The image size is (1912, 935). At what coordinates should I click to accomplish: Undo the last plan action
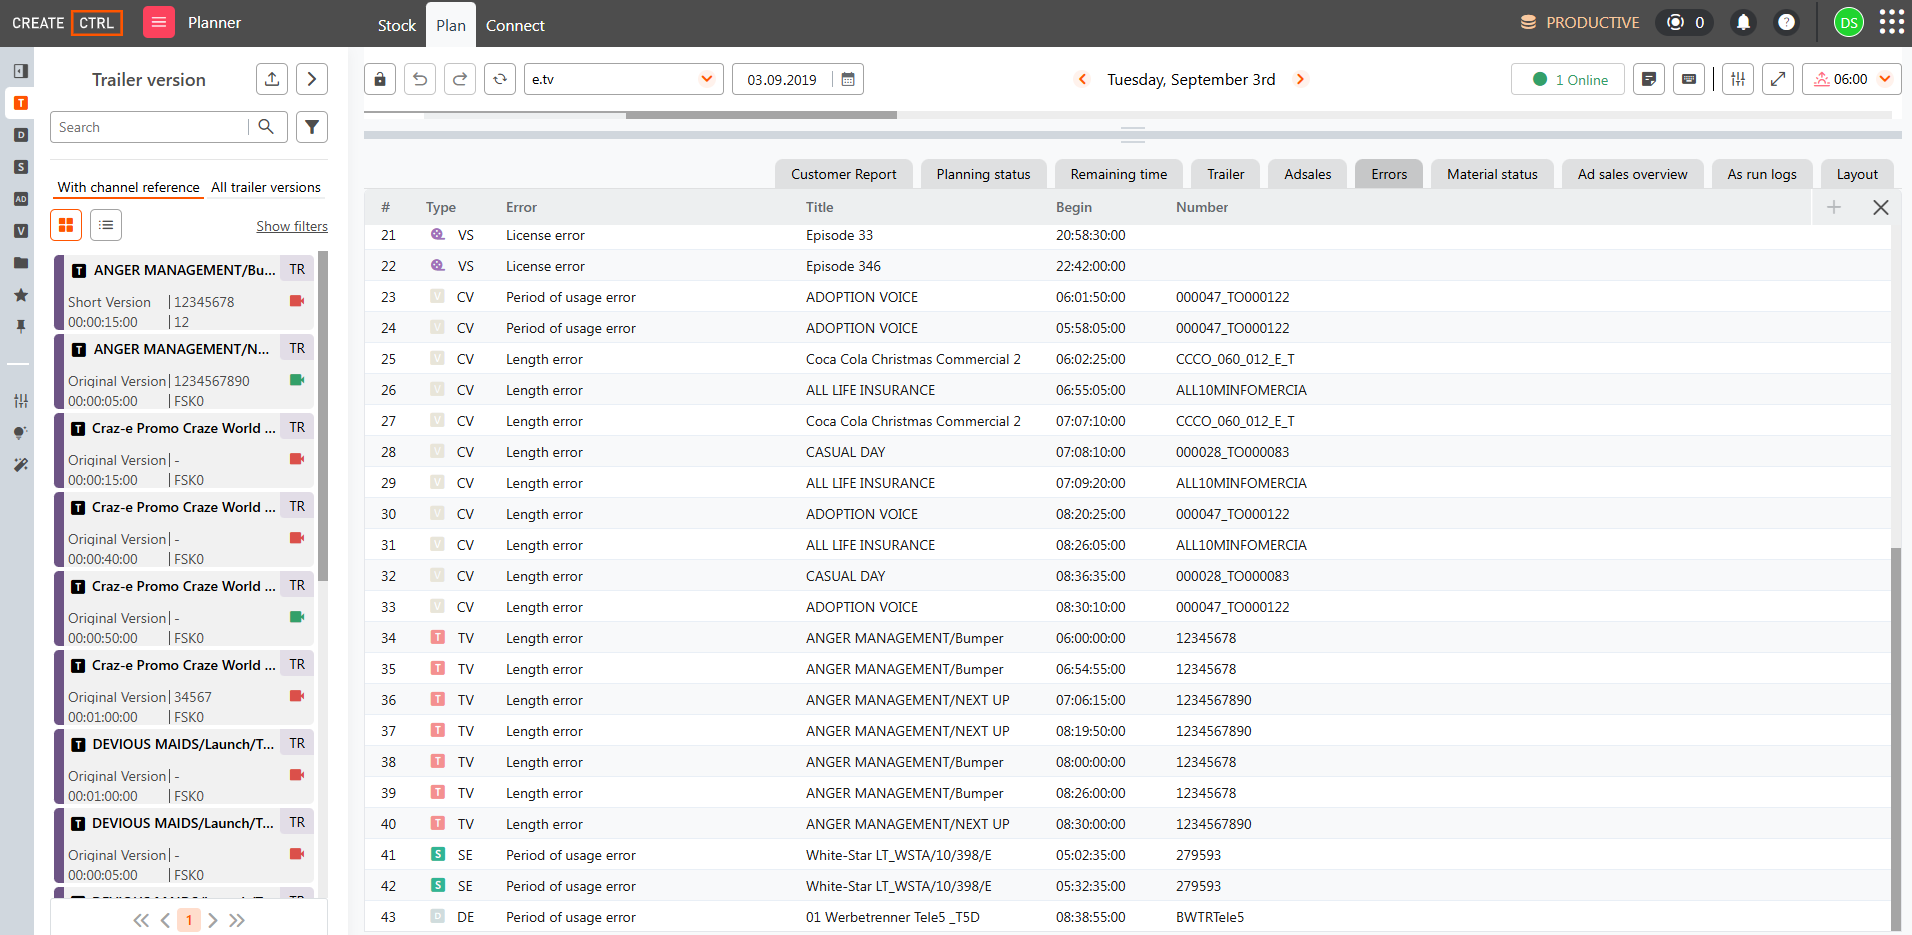(x=420, y=79)
